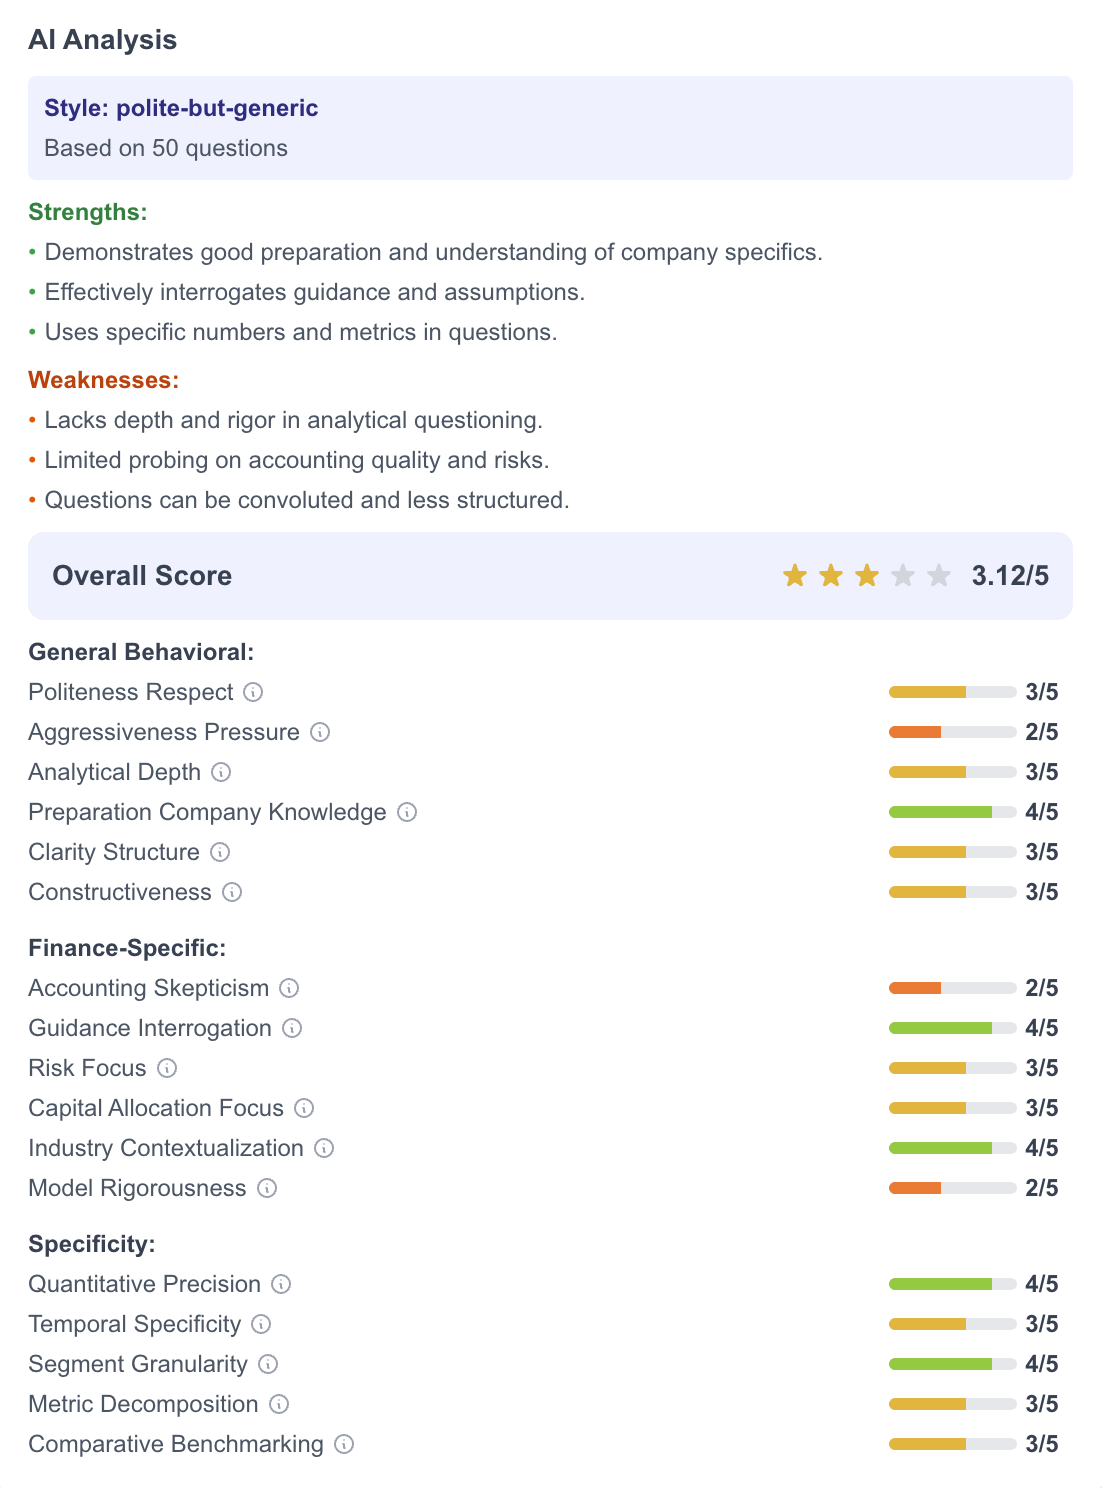This screenshot has width=1102, height=1488.
Task: Click the Overall Score star rating
Action: click(866, 576)
